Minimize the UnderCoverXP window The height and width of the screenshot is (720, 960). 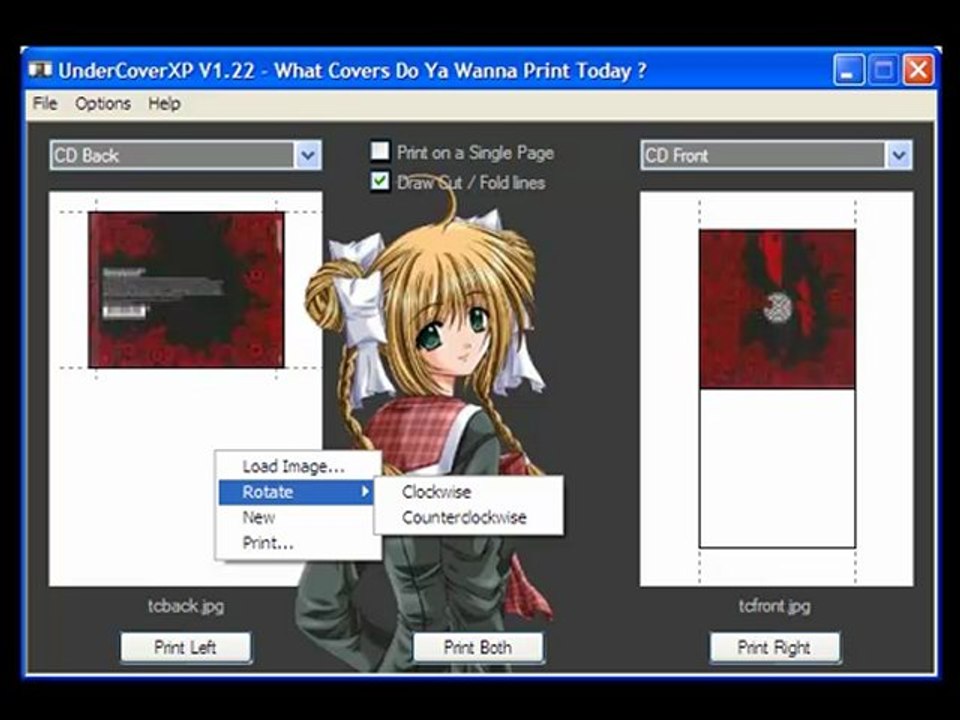pyautogui.click(x=849, y=70)
